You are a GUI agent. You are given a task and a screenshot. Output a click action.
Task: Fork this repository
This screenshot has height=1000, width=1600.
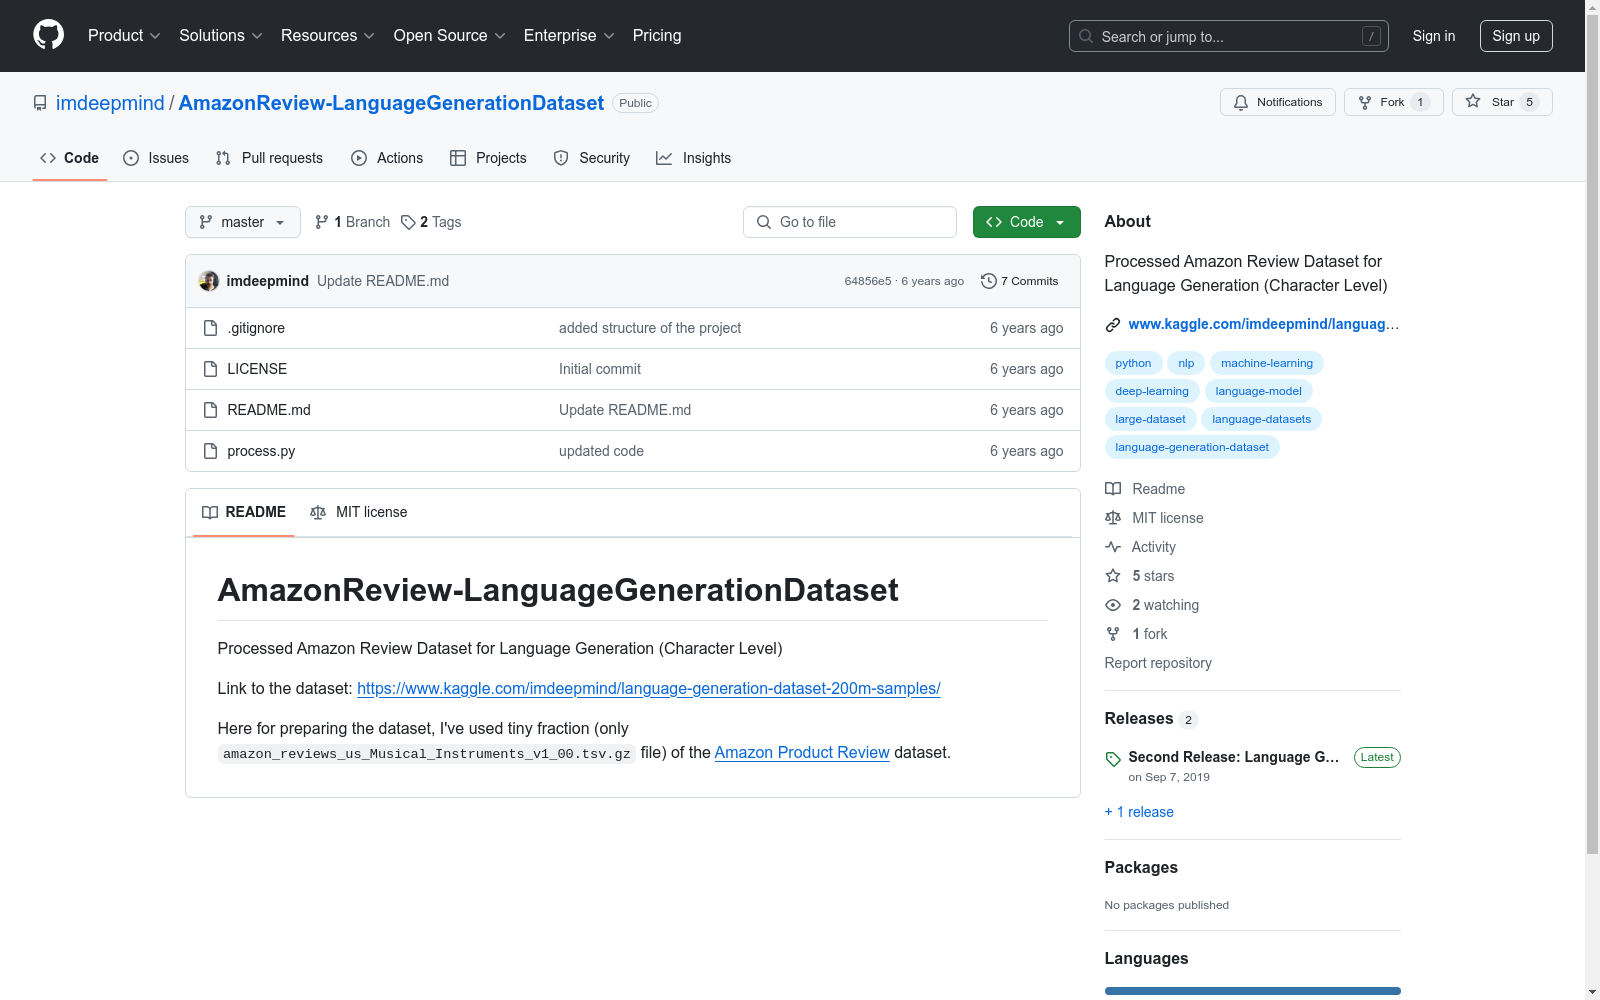tap(1394, 102)
